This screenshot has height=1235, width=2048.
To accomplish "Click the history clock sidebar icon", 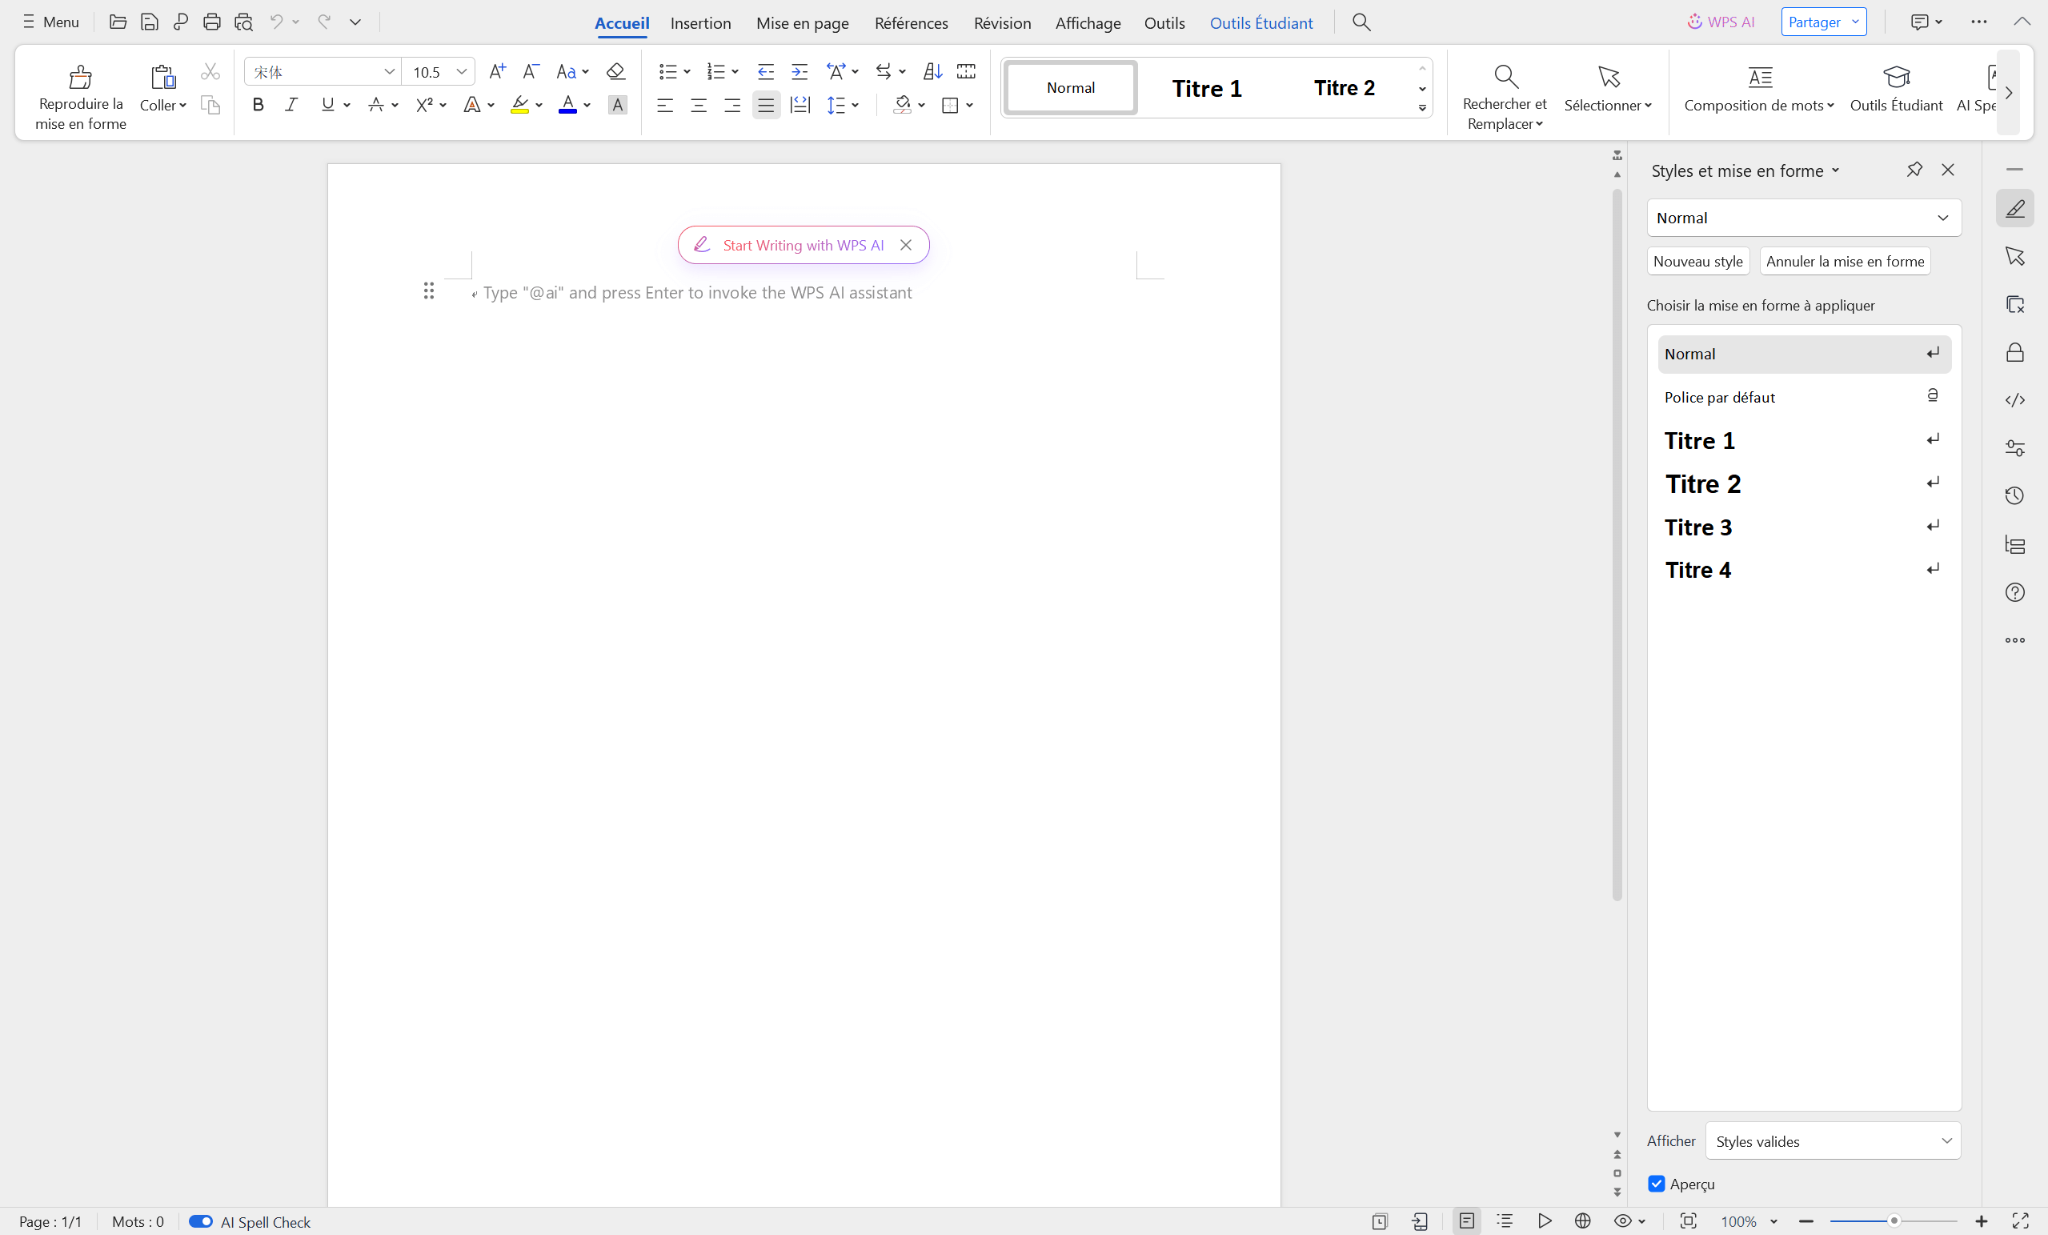I will [2015, 496].
